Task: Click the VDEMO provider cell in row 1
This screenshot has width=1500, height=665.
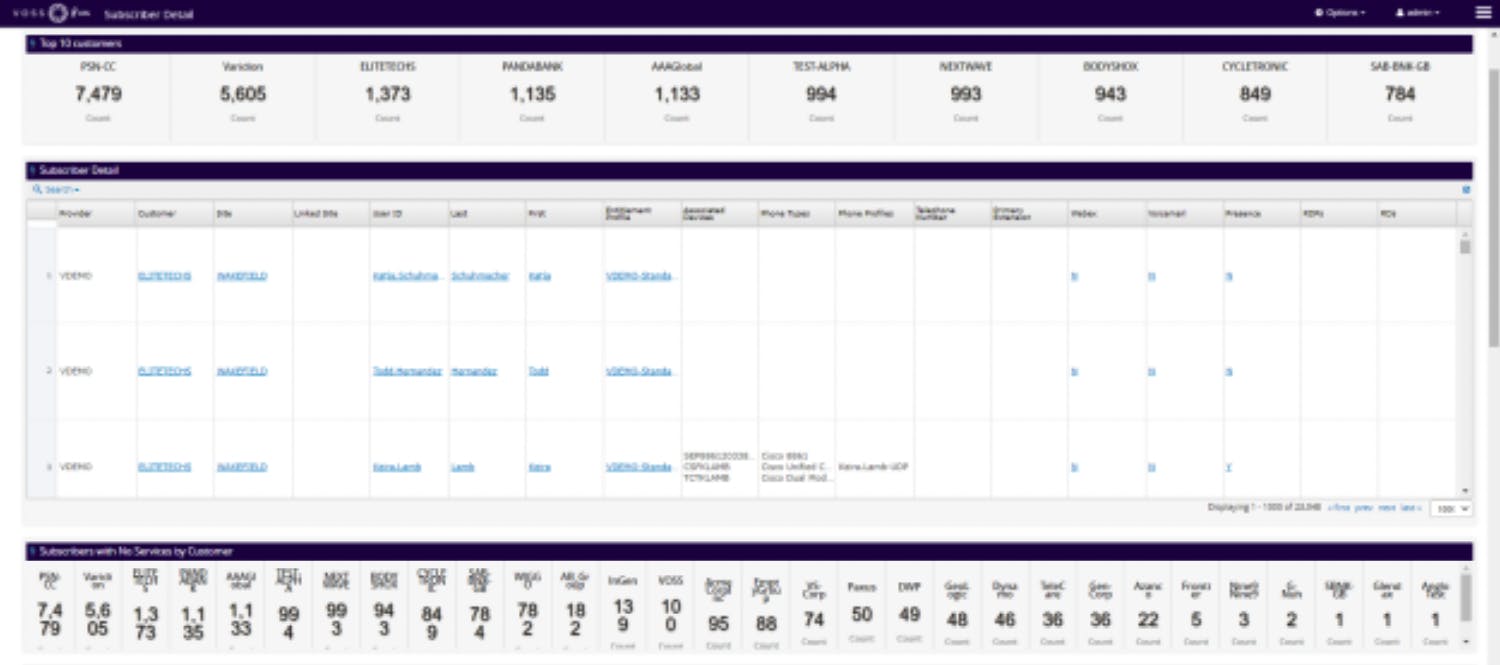Action: tap(75, 275)
